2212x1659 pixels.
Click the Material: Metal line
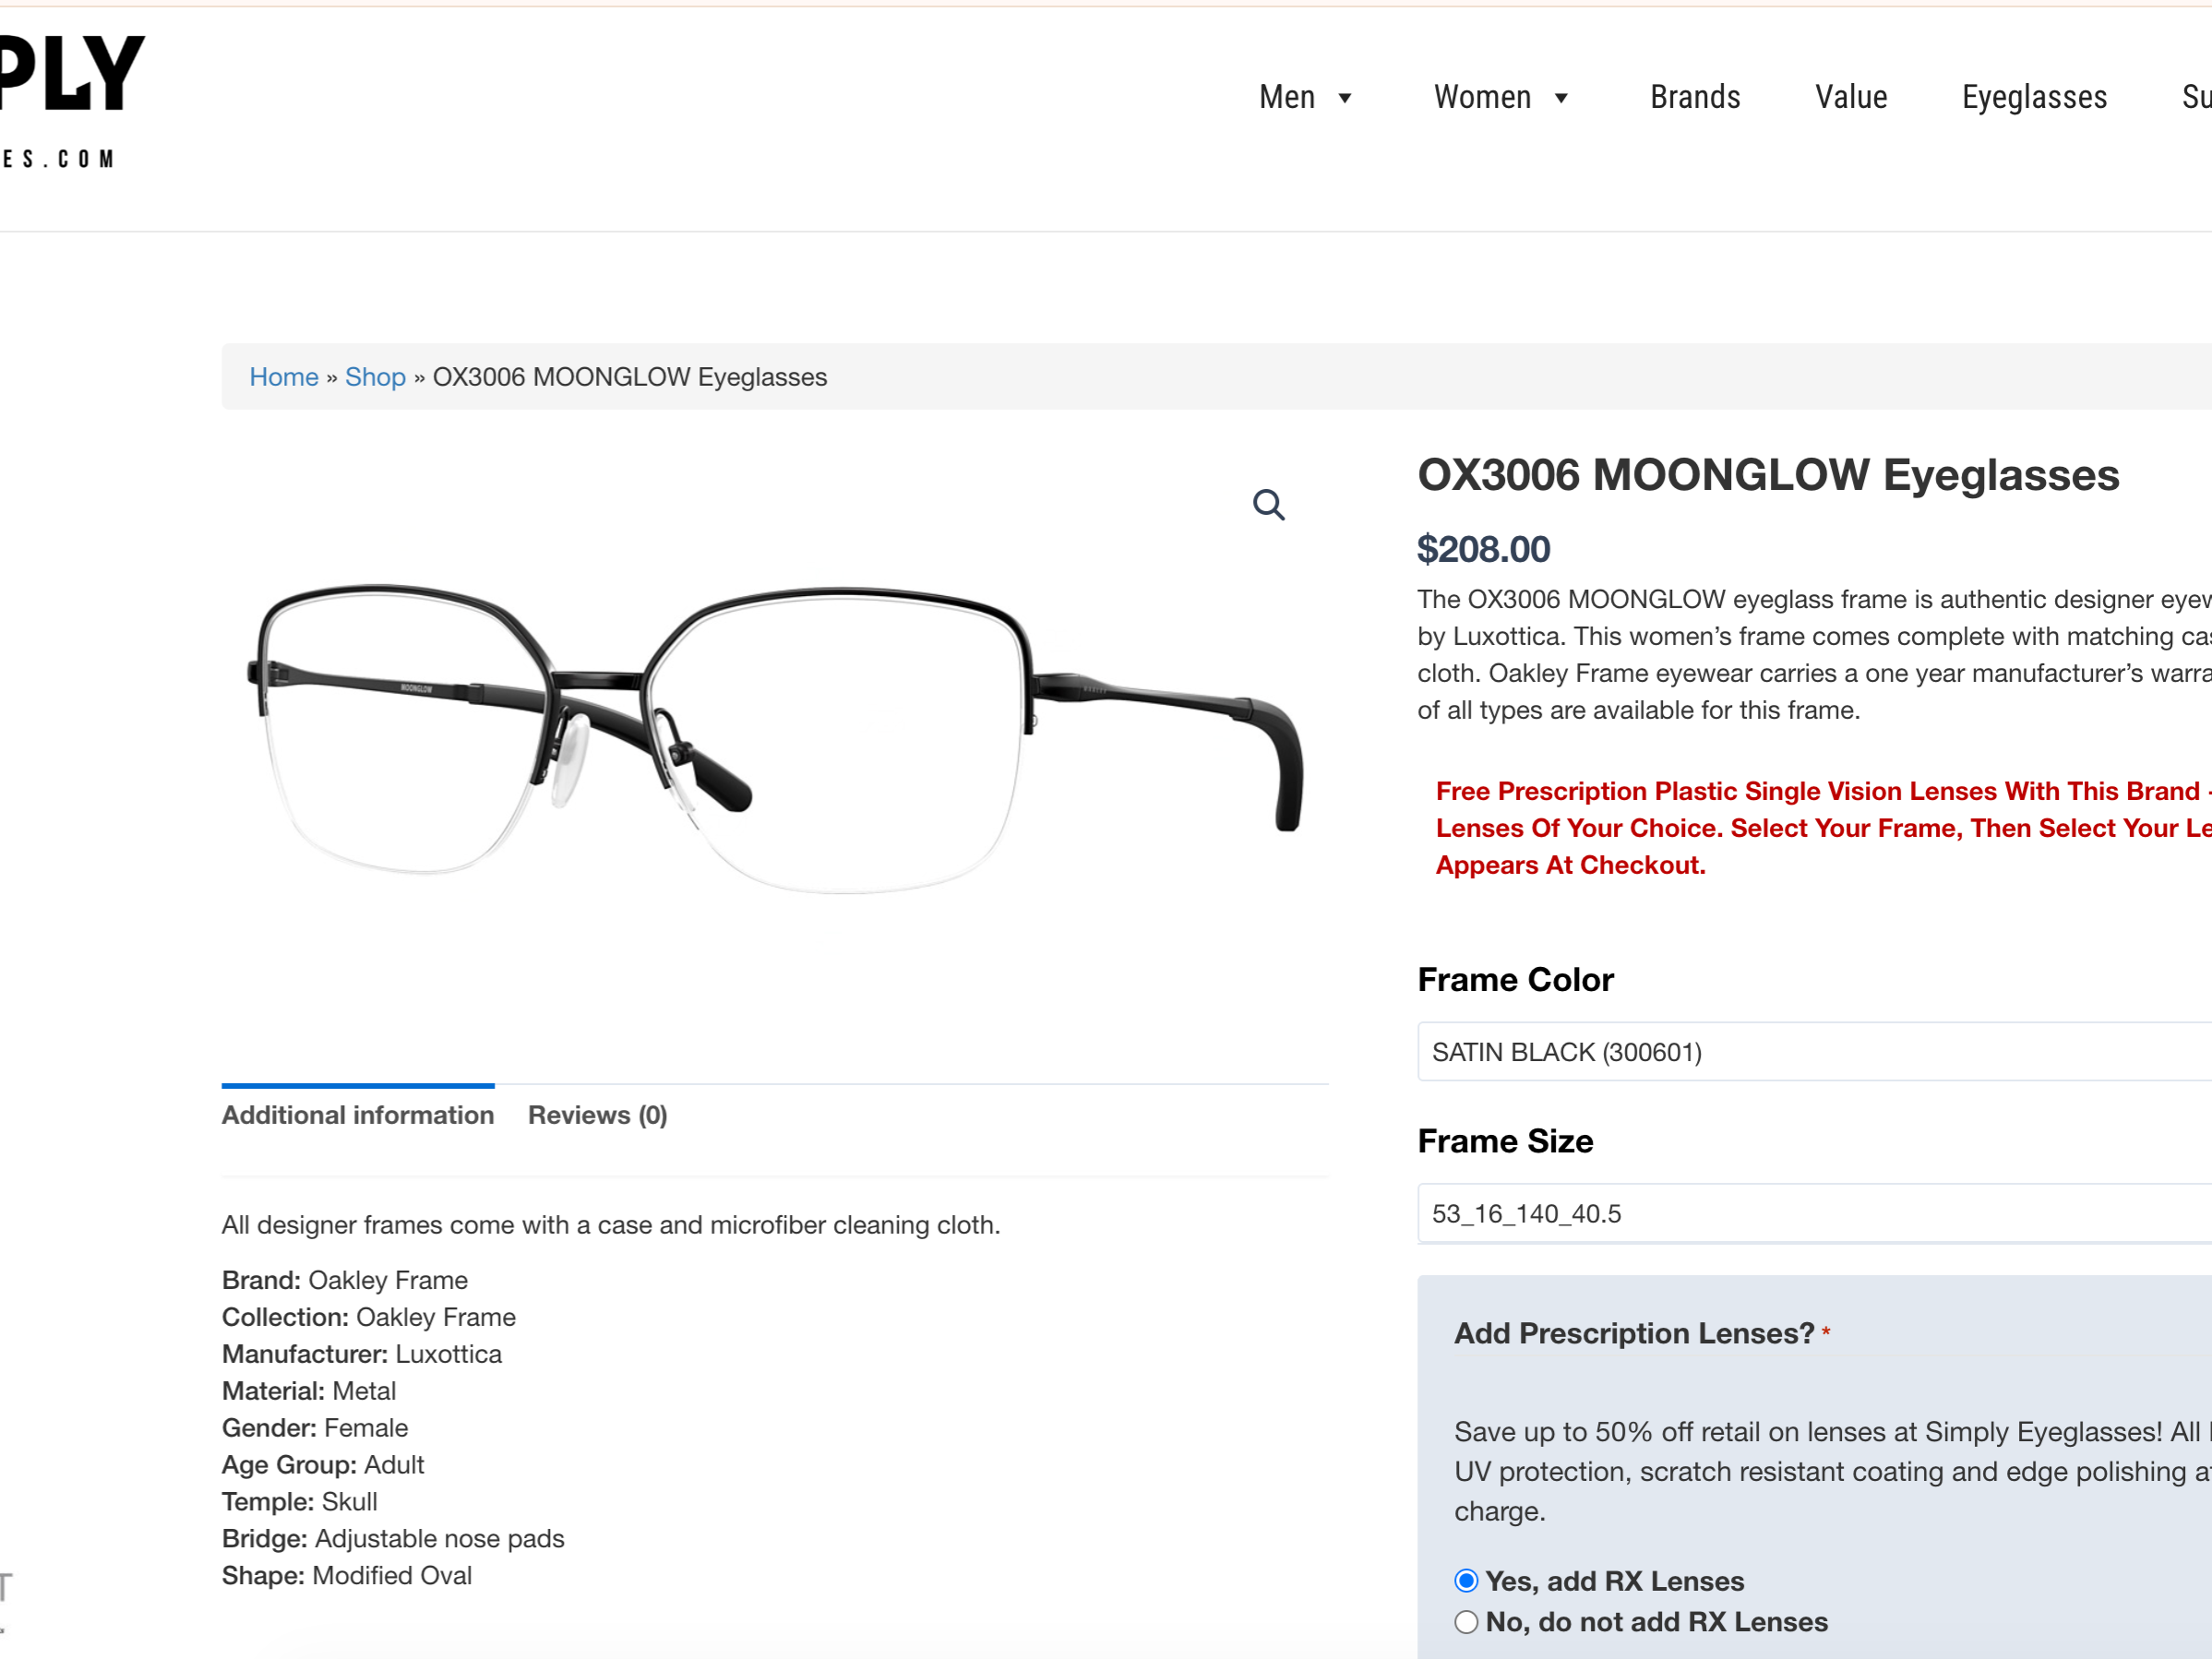309,1391
